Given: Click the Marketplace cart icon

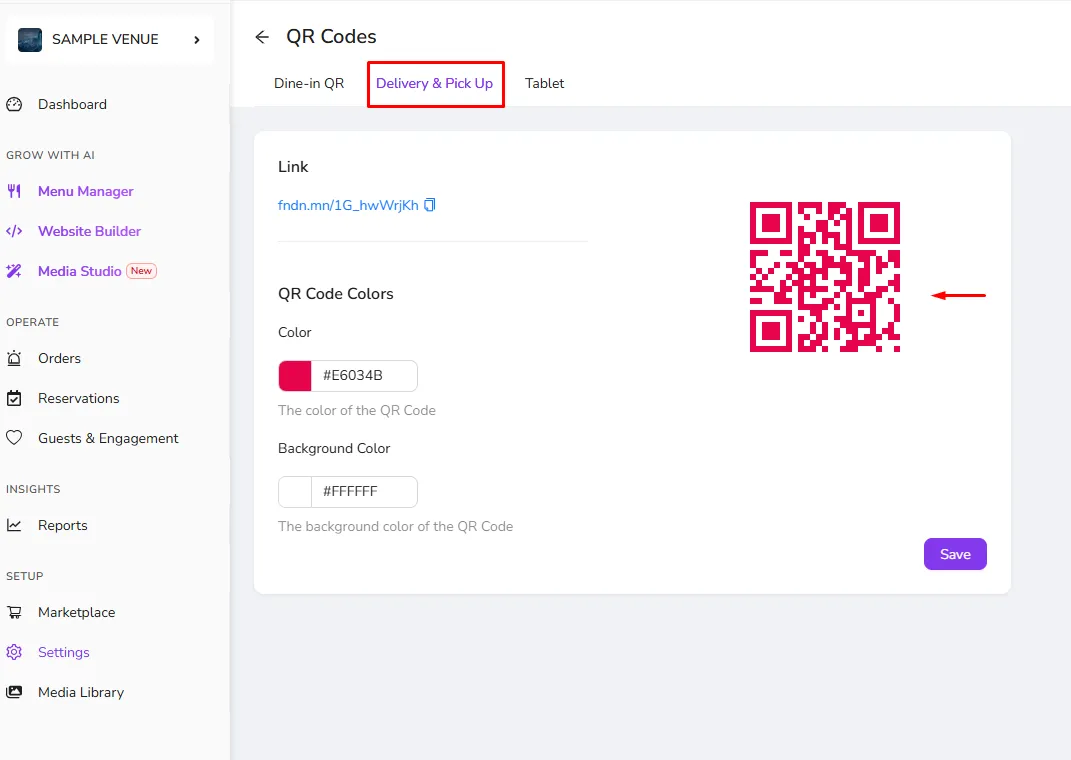Looking at the screenshot, I should pyautogui.click(x=14, y=613).
